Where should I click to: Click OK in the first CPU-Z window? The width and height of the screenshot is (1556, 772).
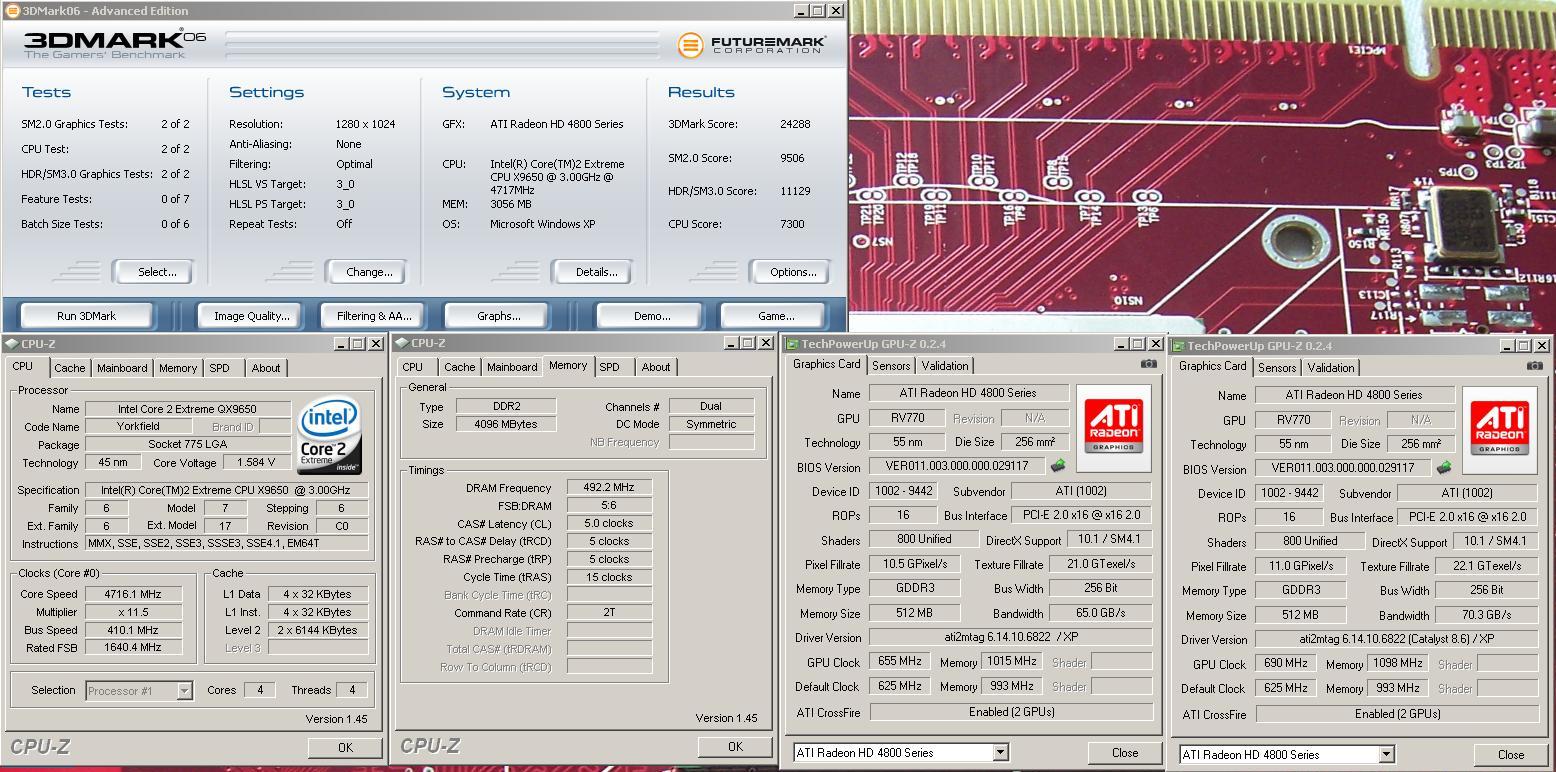click(345, 747)
